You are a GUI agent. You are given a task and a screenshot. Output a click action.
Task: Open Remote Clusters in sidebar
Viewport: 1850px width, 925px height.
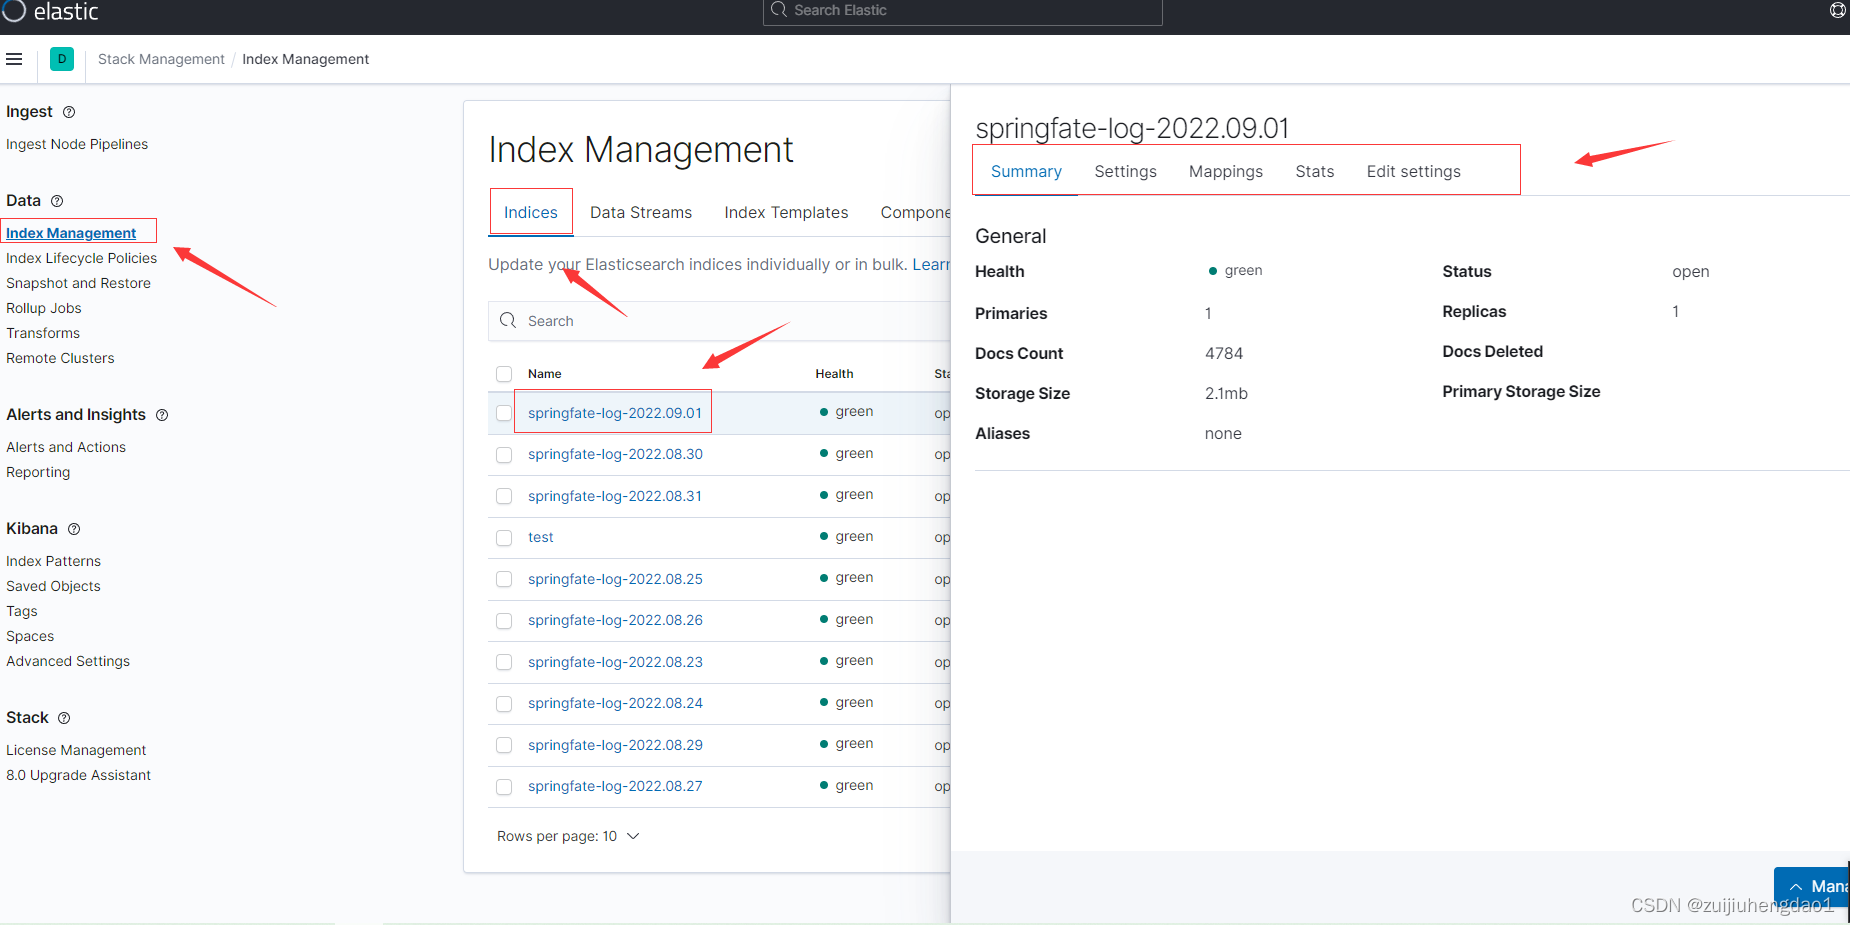(x=60, y=358)
